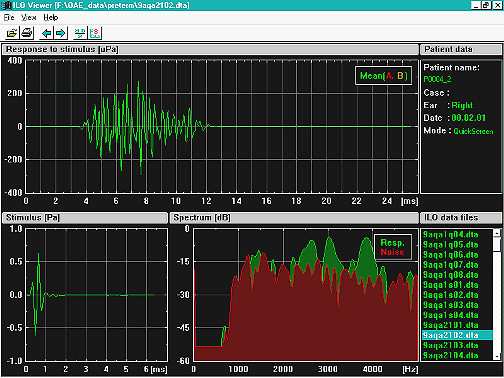The image size is (504, 378).
Task: Select the highlighted 9aqa2102.dta entry
Action: point(457,335)
